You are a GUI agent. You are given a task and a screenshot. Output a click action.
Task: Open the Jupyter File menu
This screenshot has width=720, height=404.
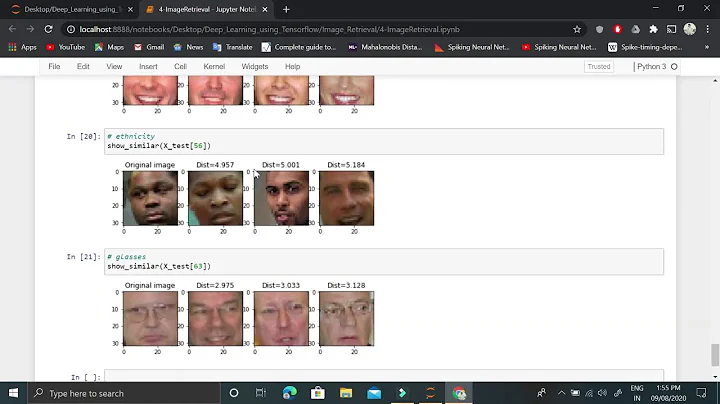(x=54, y=67)
